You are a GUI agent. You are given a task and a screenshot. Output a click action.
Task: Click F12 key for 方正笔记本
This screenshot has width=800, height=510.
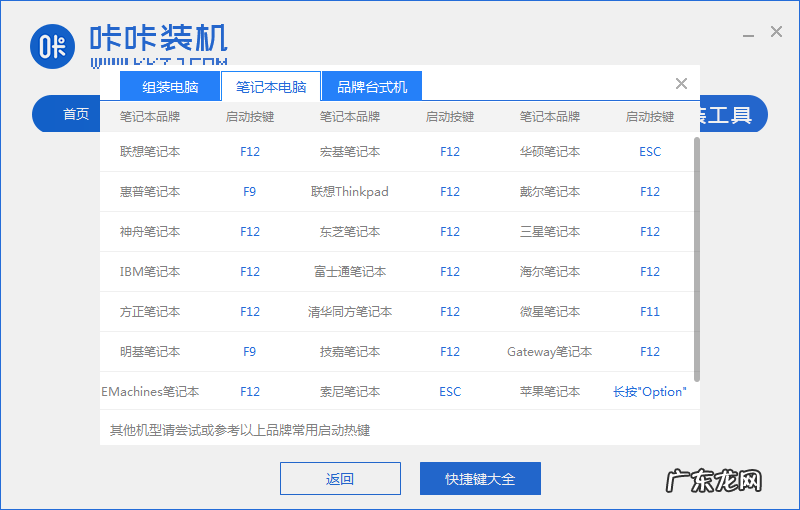click(250, 312)
